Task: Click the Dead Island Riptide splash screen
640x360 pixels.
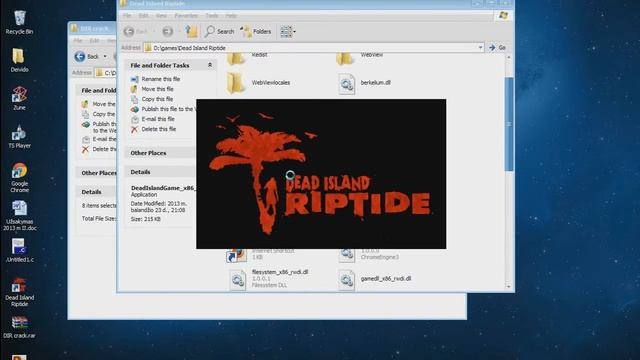Action: pos(321,174)
